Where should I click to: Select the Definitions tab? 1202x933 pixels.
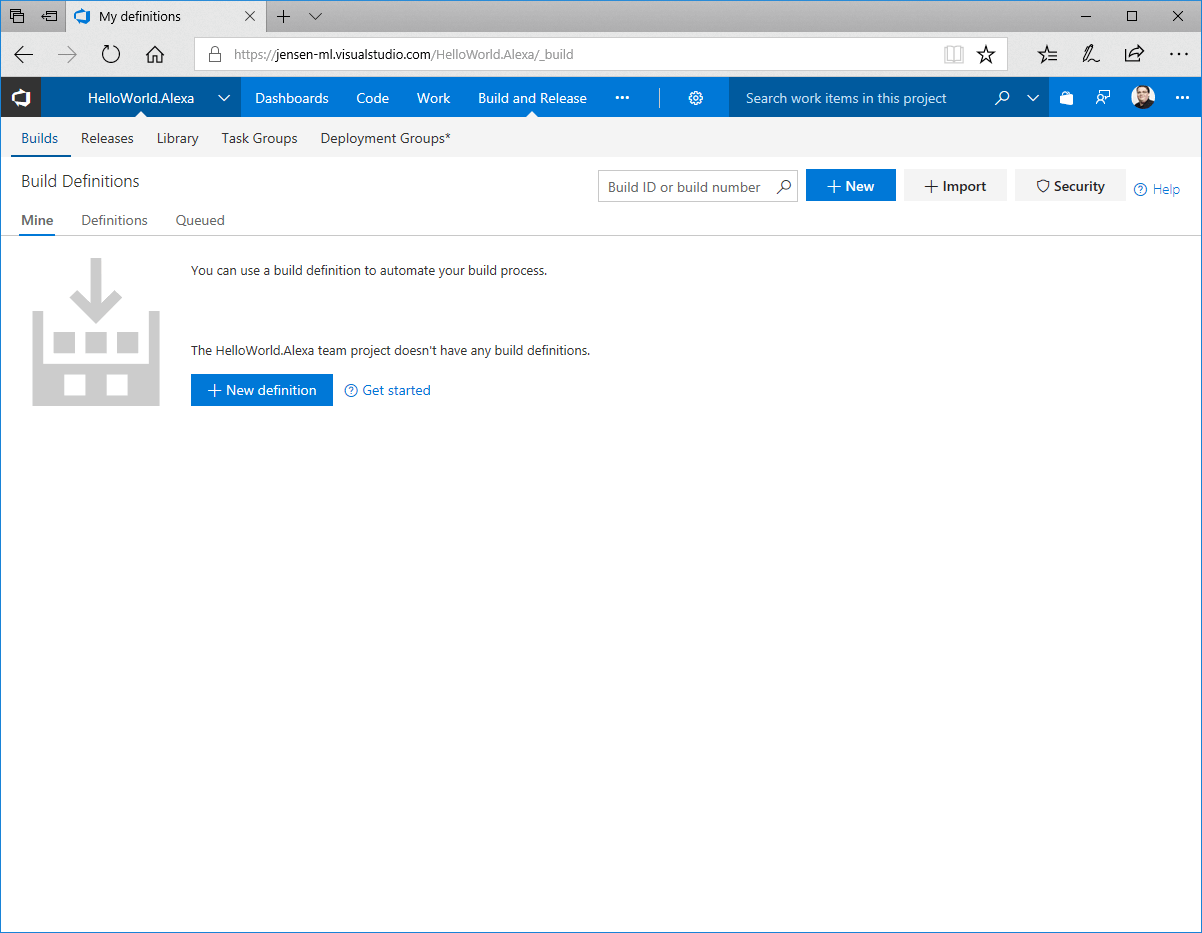[114, 220]
